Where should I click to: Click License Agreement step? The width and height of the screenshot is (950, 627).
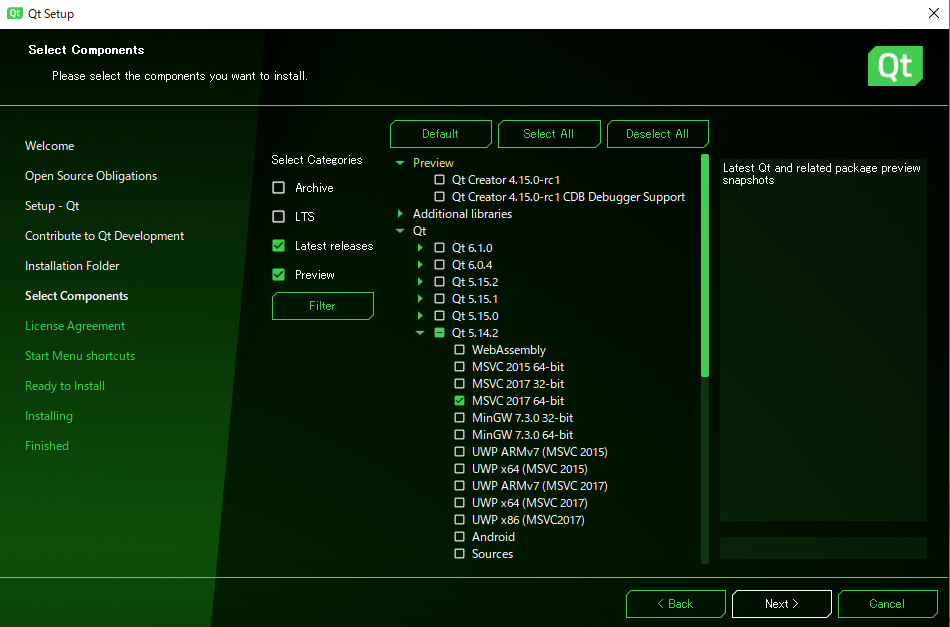[75, 326]
